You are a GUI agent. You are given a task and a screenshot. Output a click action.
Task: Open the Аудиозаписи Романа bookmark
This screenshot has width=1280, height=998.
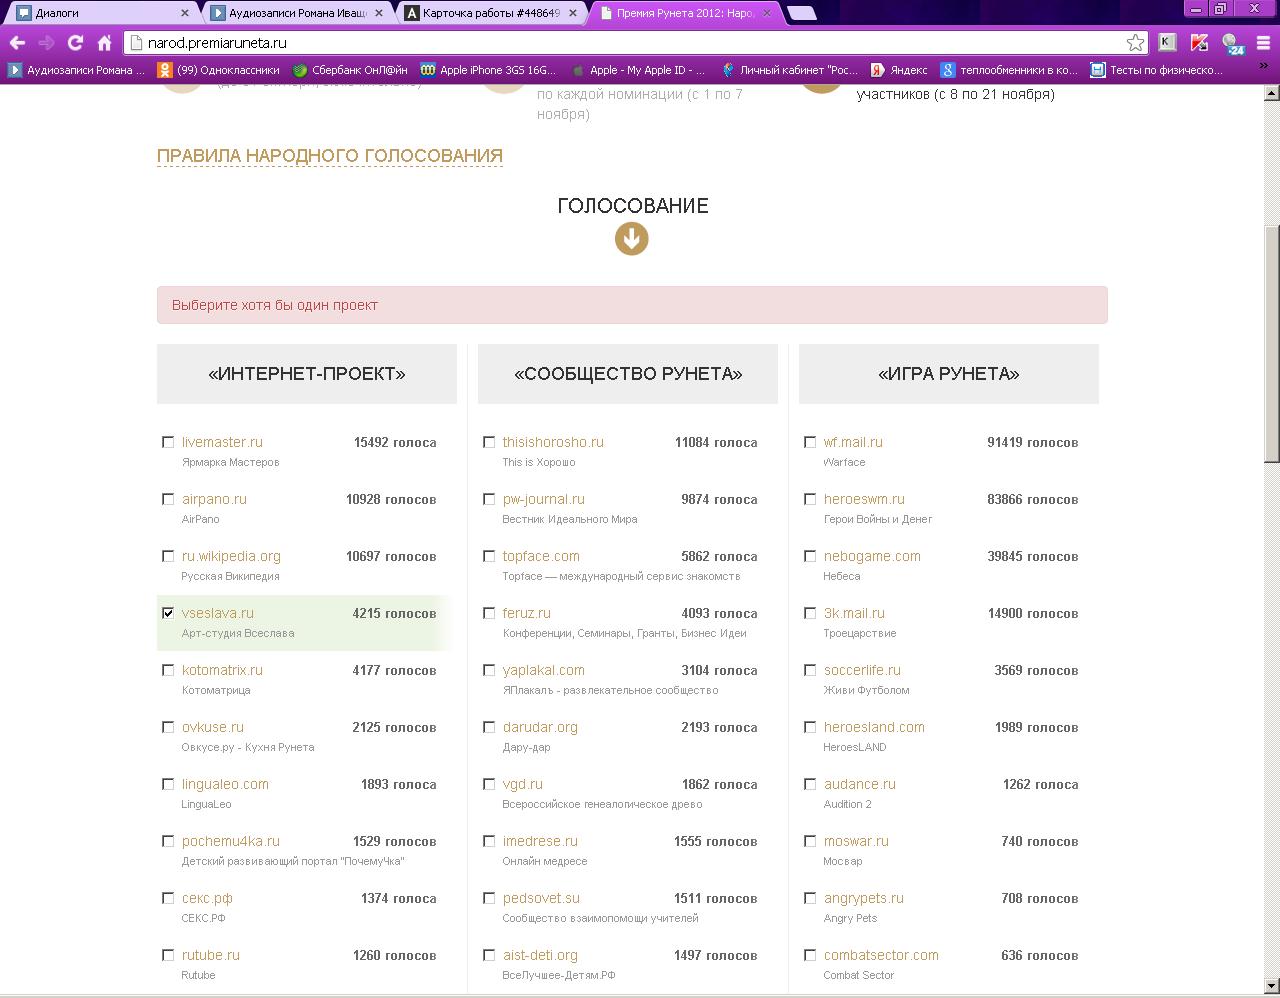coord(76,70)
